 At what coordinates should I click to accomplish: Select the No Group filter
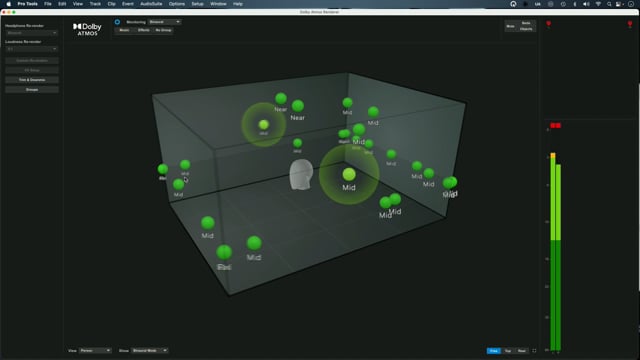coord(163,30)
